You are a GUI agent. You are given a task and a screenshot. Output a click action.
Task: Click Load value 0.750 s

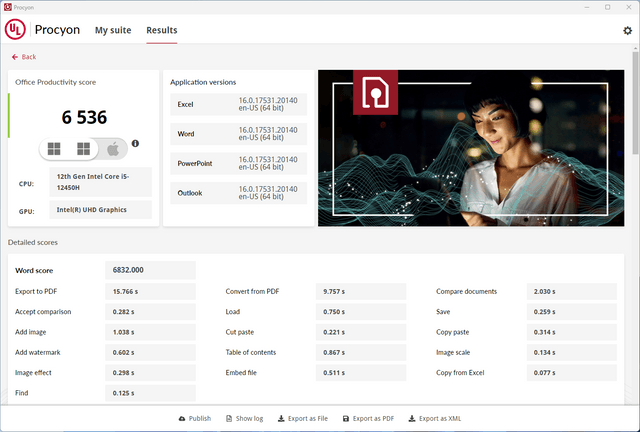(x=361, y=312)
